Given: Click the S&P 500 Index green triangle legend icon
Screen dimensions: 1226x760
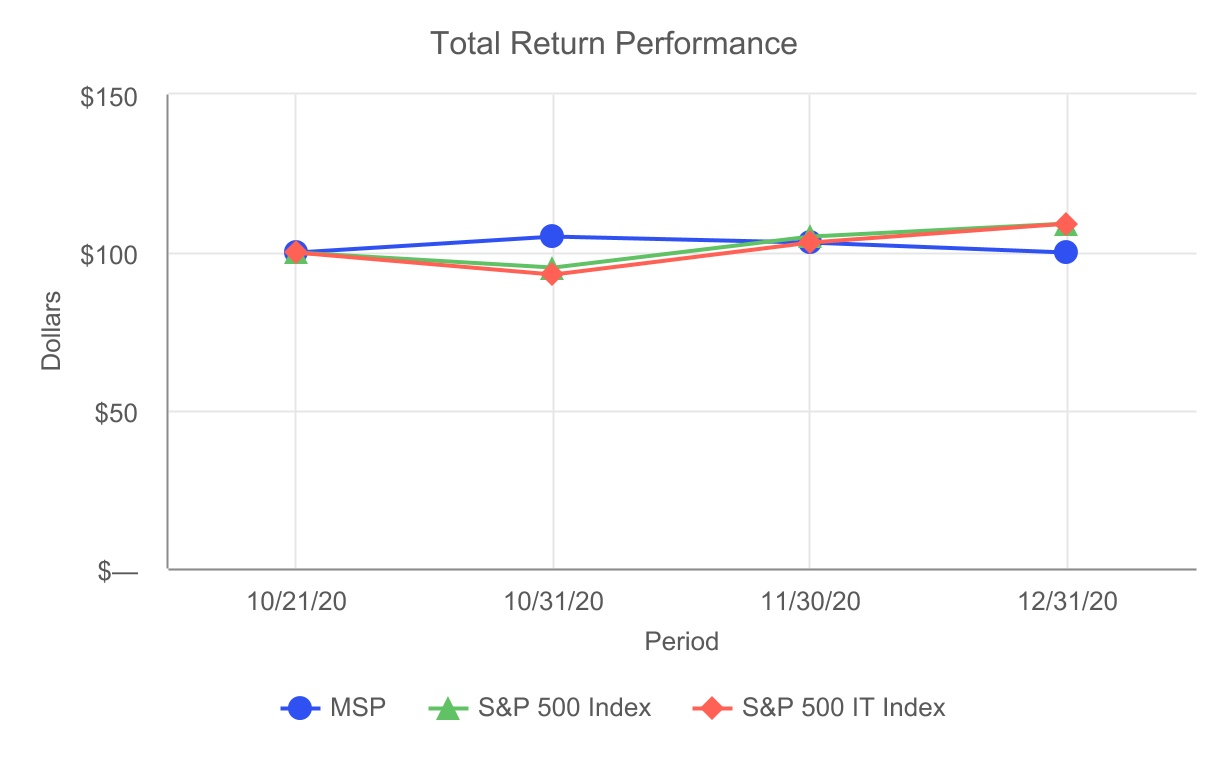Looking at the screenshot, I should pos(448,708).
